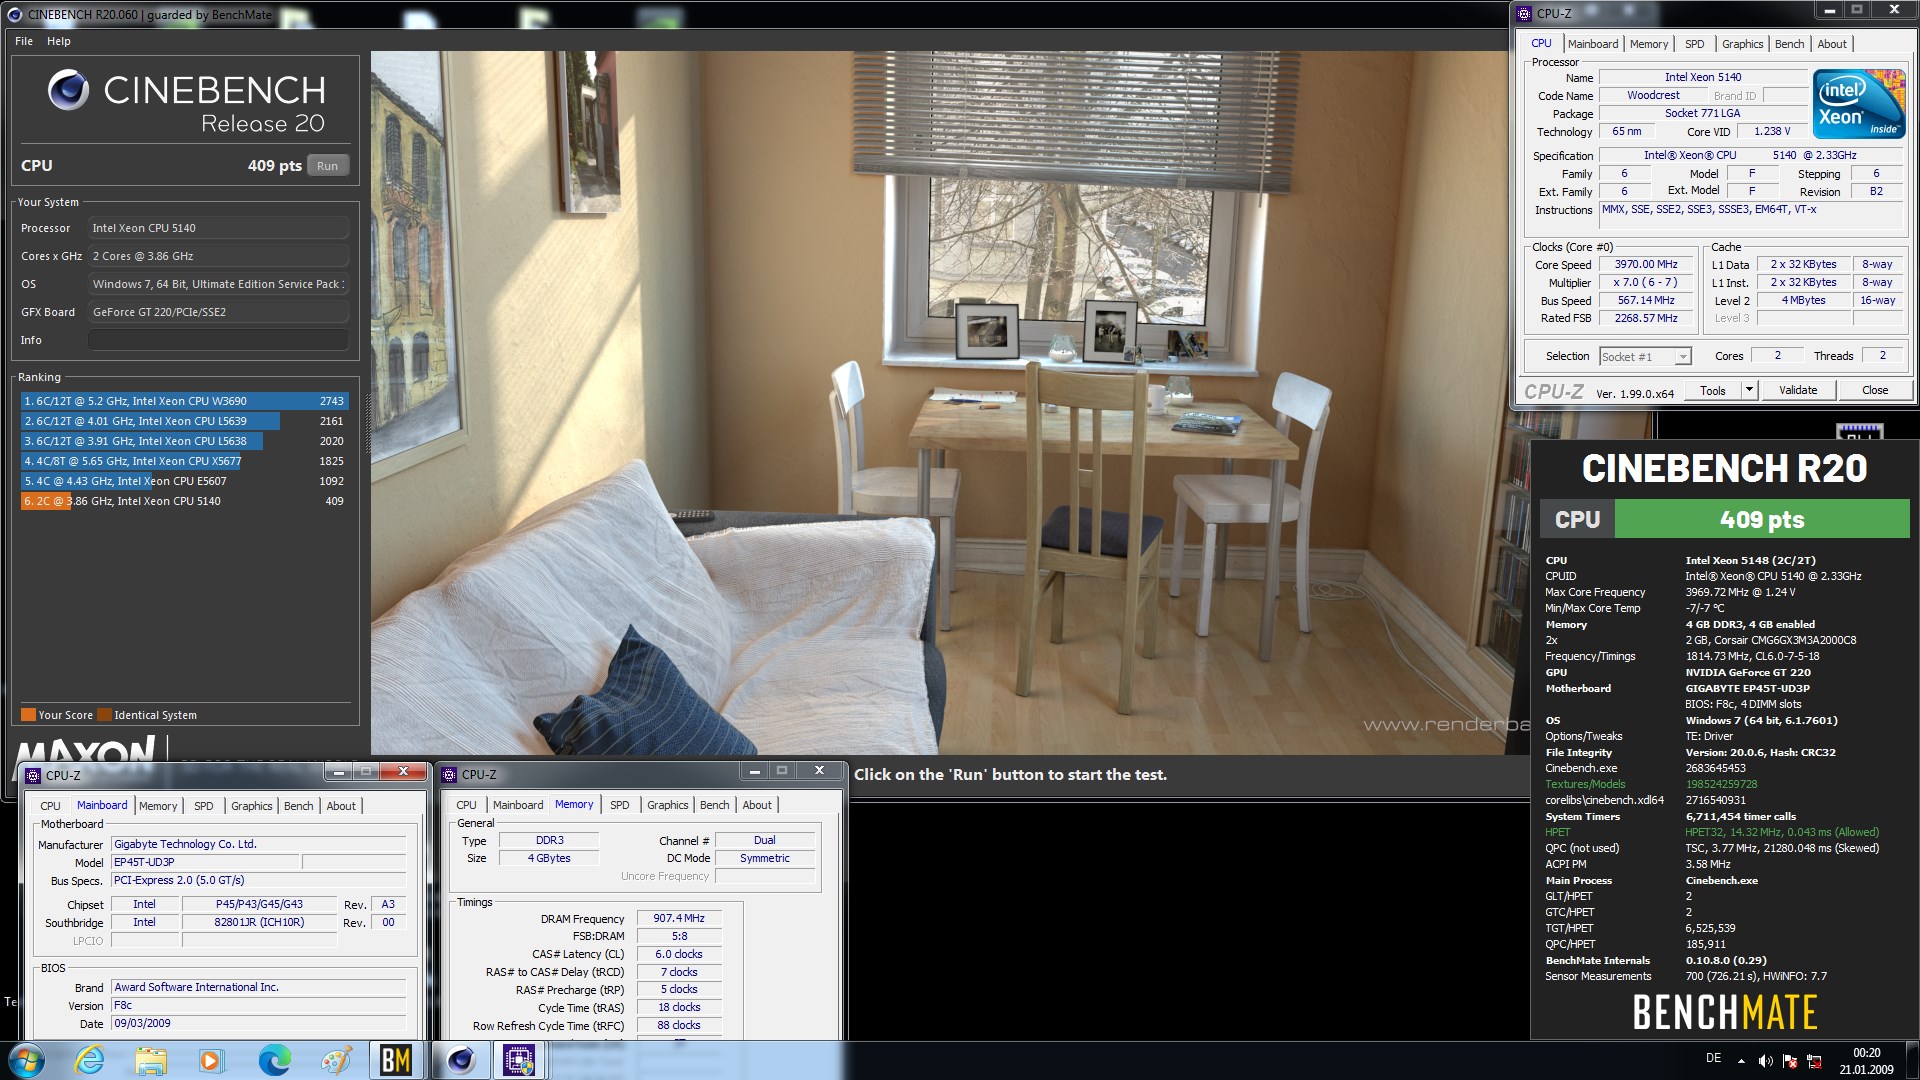Switch to BenchMate via BM taskbar icon
Image resolution: width=1920 pixels, height=1080 pixels.
[396, 1060]
